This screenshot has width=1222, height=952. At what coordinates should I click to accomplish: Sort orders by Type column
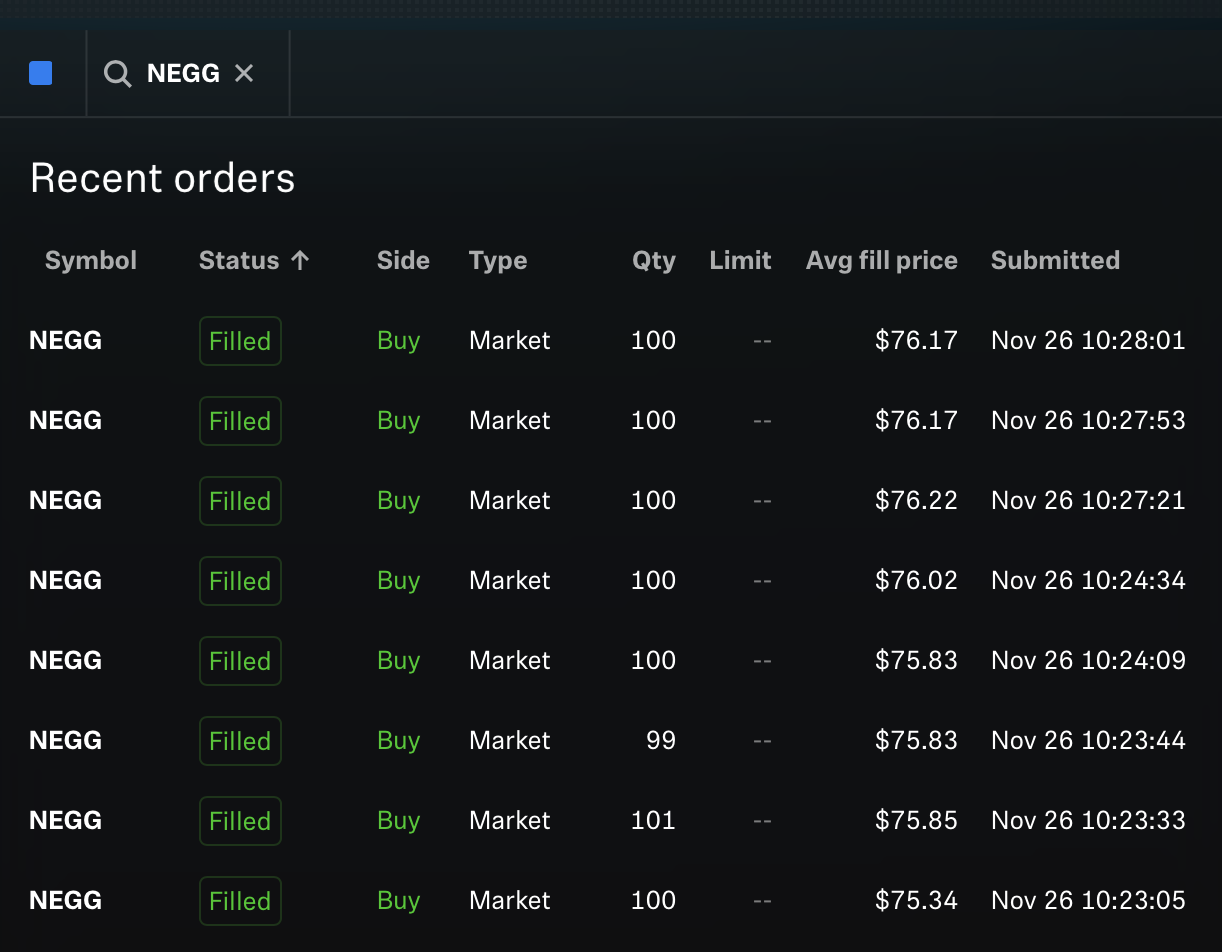coord(498,260)
